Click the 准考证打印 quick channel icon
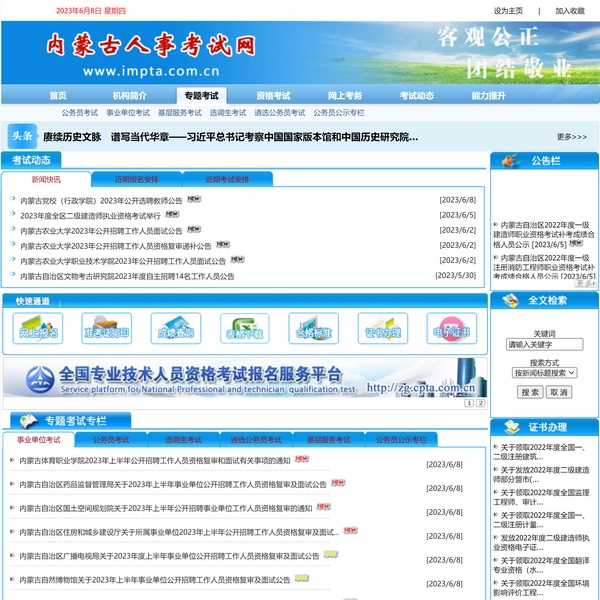Screen dimensions: 600x600 tap(106, 327)
